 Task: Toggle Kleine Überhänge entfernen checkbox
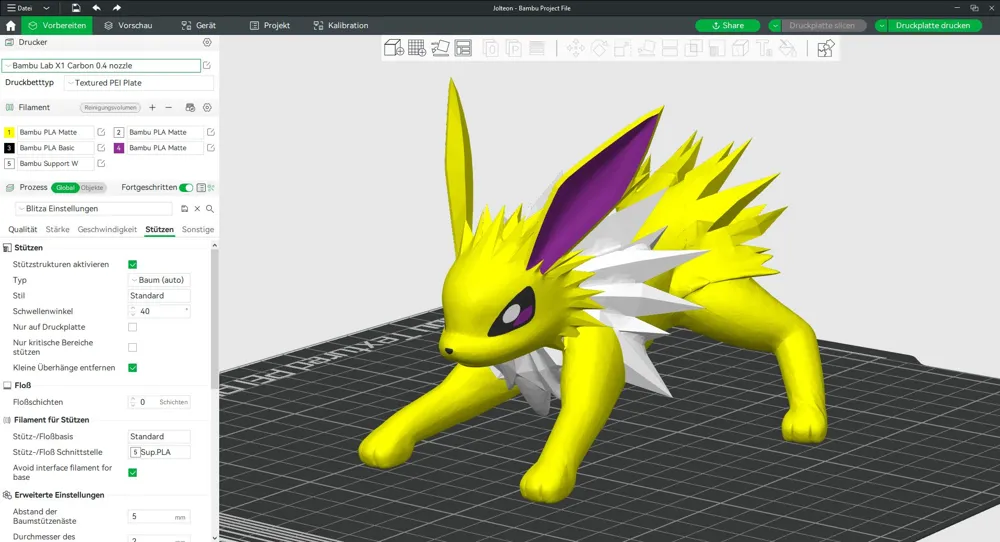[133, 368]
